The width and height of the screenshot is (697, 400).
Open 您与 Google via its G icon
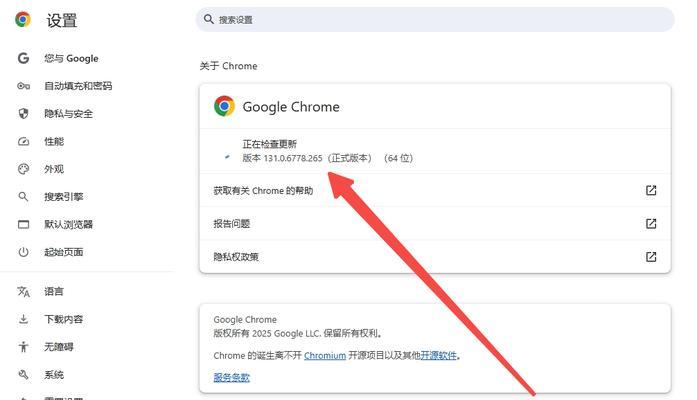(x=23, y=58)
